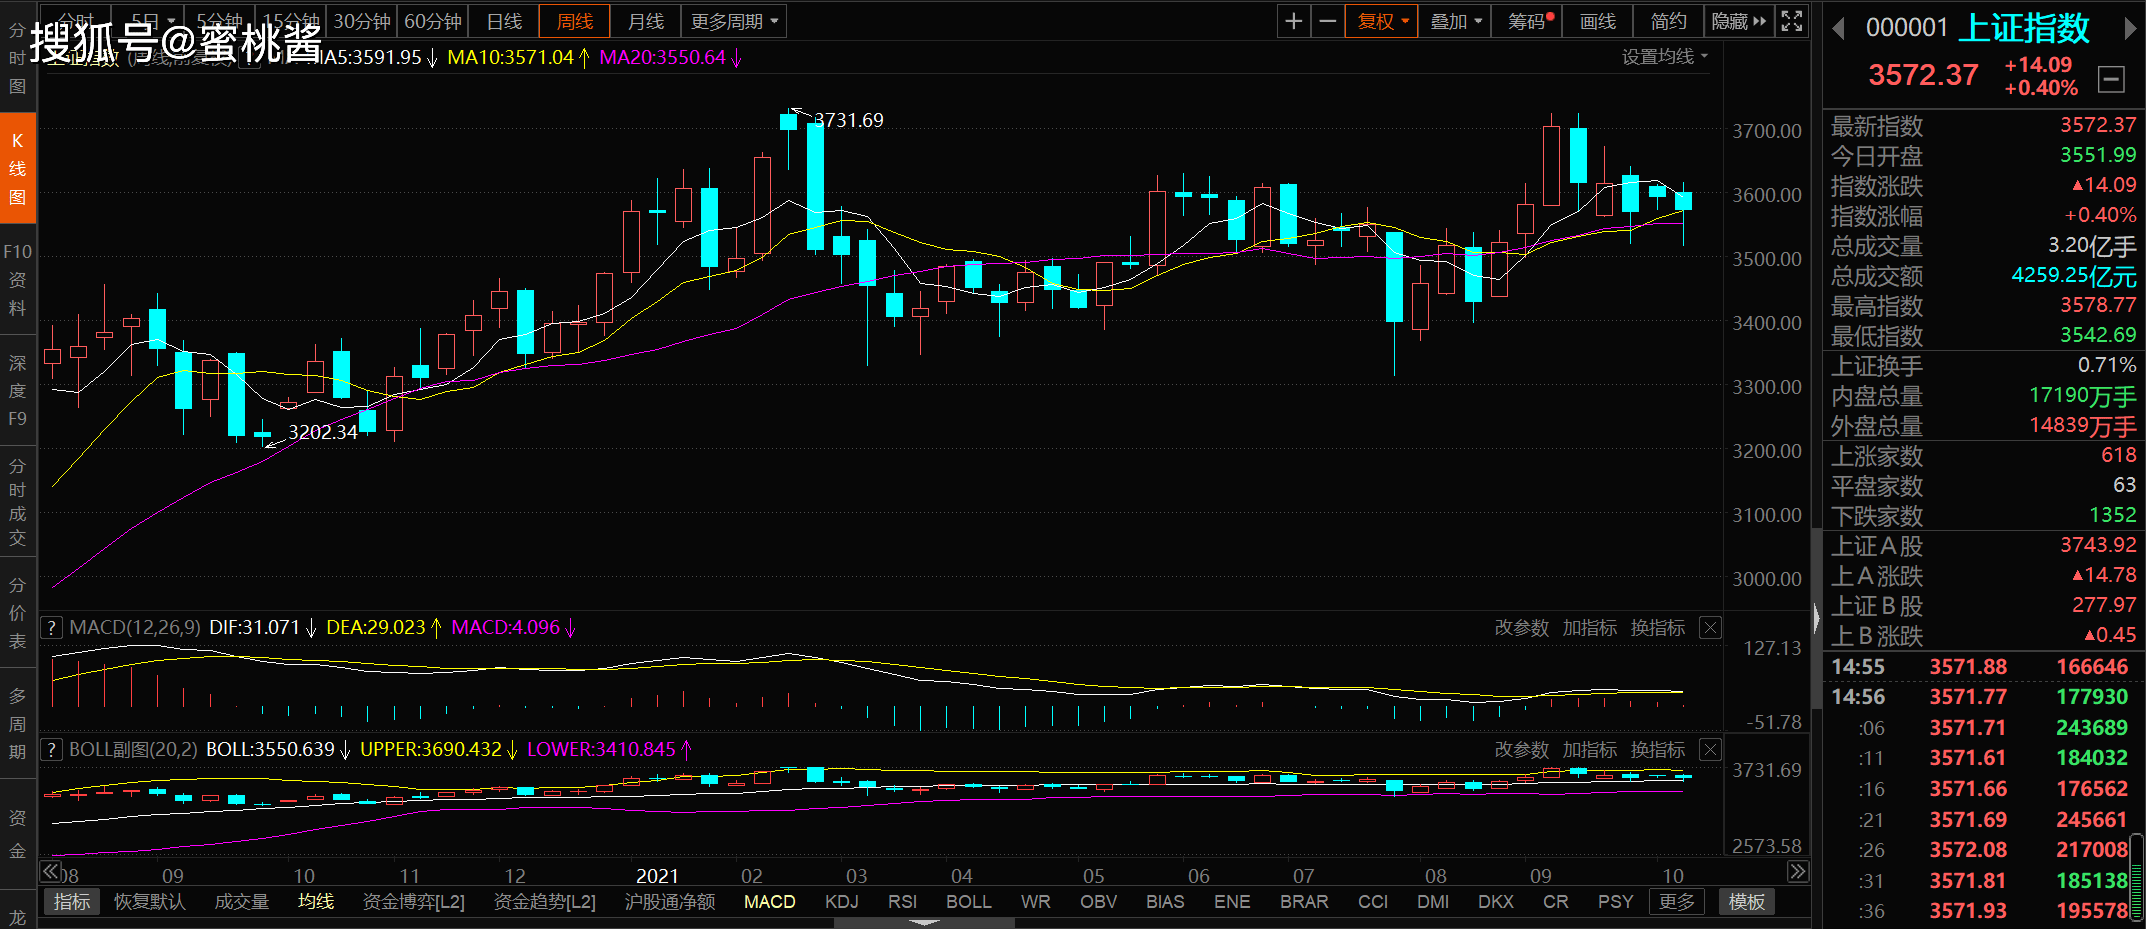Open F10资料 sidebar item
The image size is (2146, 929).
17,280
